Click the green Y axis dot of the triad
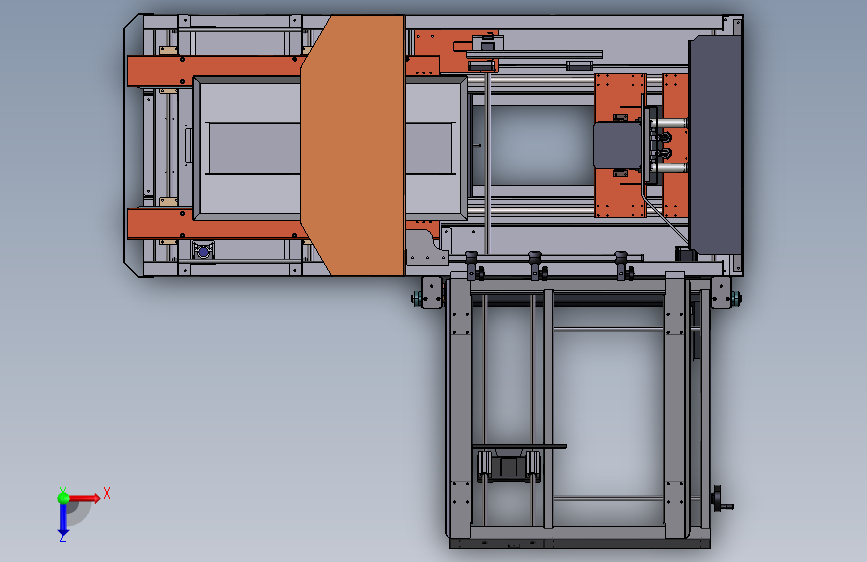This screenshot has width=867, height=562. coord(63,498)
